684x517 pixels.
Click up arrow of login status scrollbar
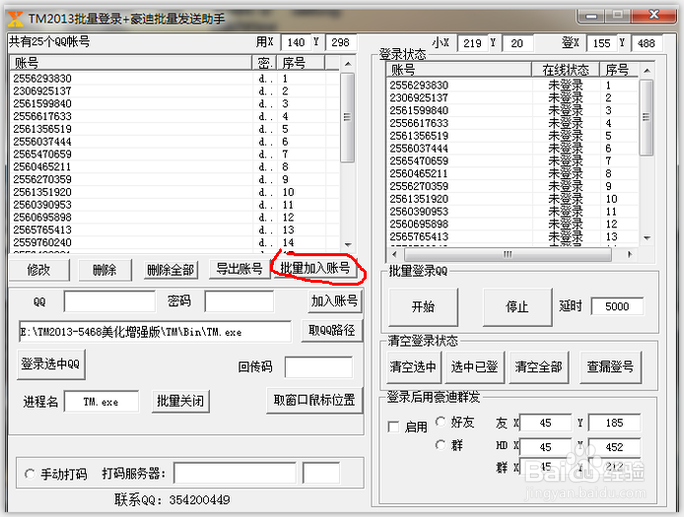tap(647, 70)
